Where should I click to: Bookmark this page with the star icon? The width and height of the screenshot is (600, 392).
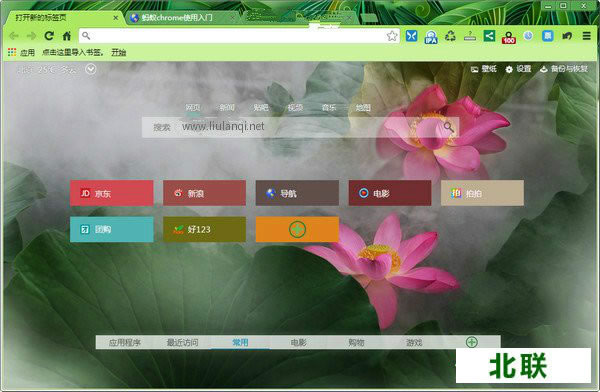tap(391, 36)
